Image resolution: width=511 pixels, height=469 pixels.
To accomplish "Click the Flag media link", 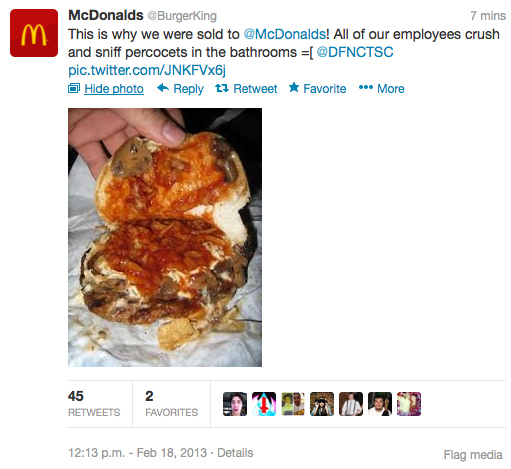I will (x=473, y=454).
